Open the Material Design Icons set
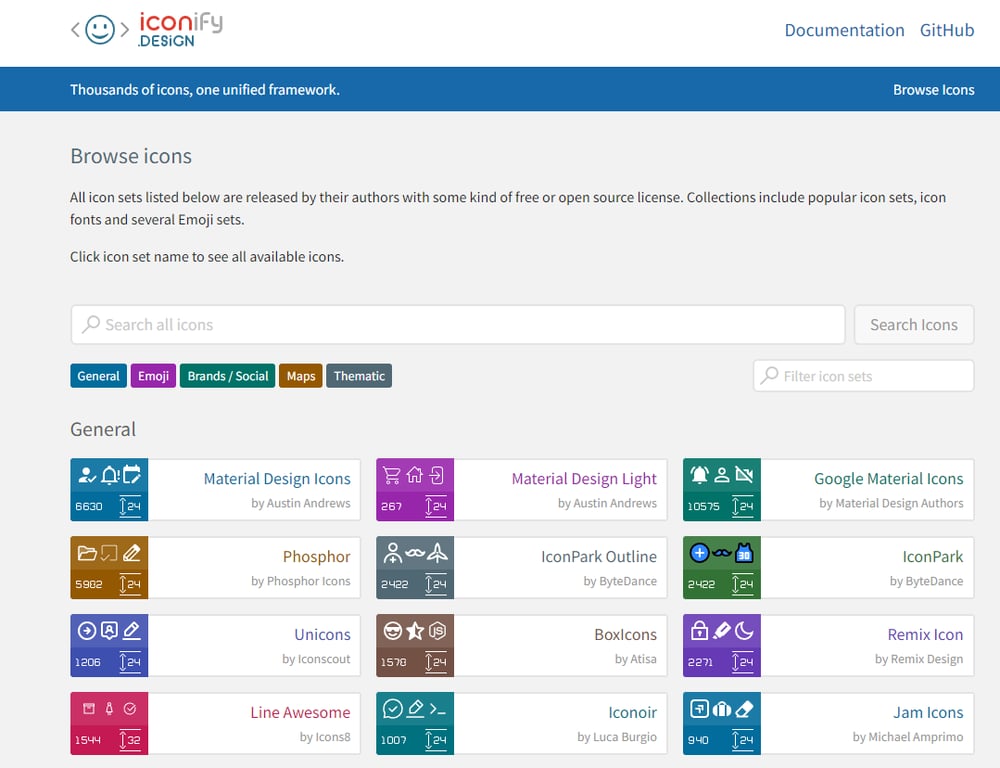Image resolution: width=1000 pixels, height=768 pixels. coord(277,478)
